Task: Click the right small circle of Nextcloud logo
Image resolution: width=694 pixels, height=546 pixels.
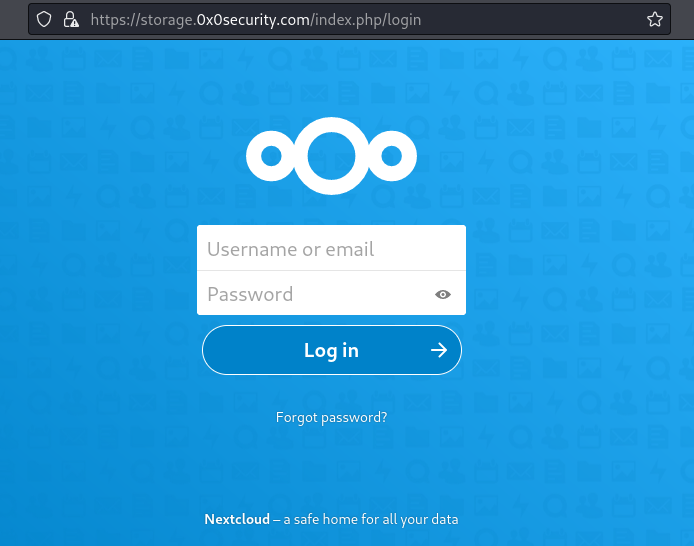Action: [x=392, y=156]
